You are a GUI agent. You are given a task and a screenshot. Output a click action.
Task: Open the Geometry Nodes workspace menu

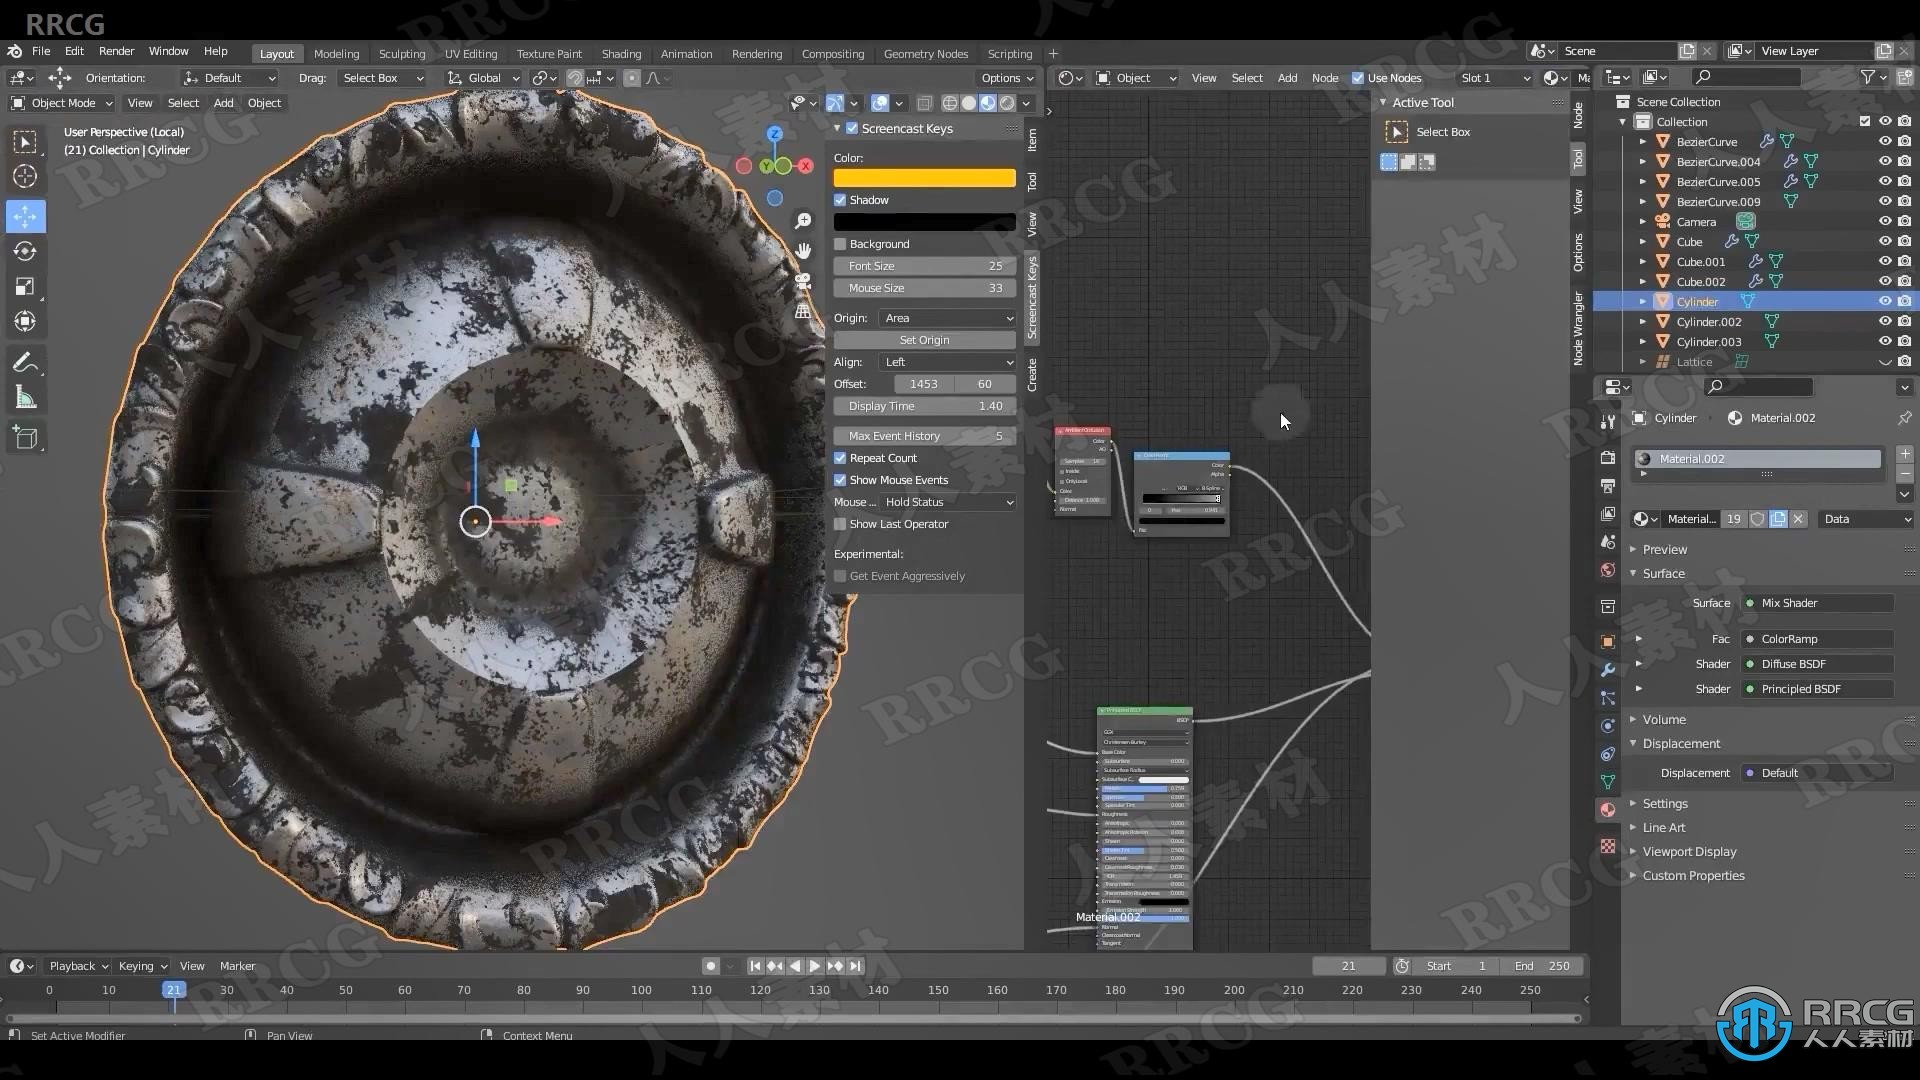point(926,53)
